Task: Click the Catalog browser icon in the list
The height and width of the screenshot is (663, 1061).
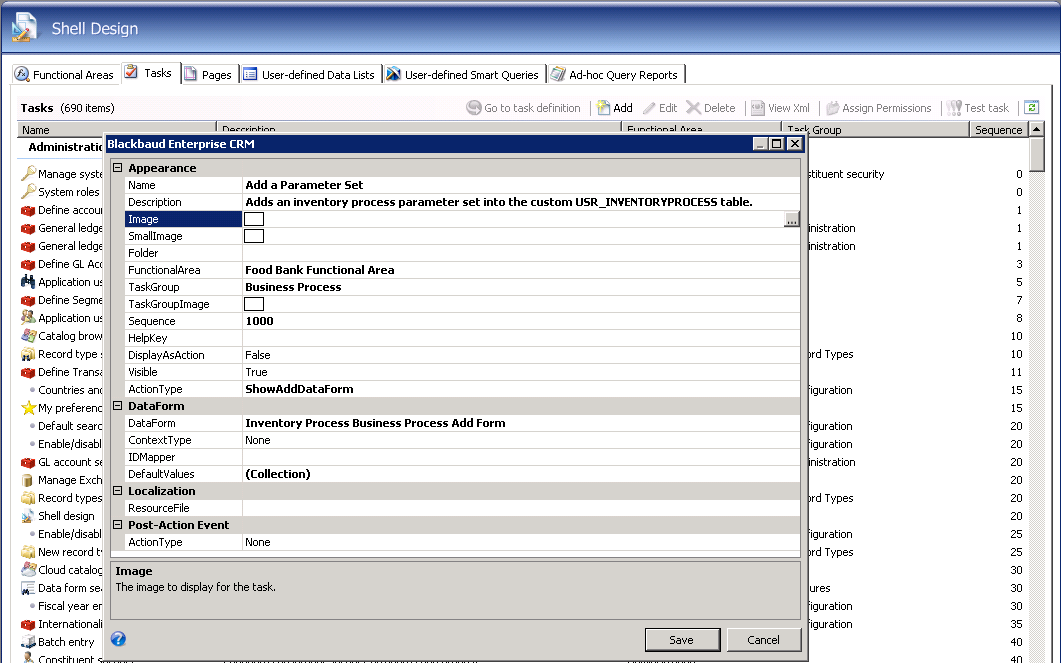Action: (28, 336)
